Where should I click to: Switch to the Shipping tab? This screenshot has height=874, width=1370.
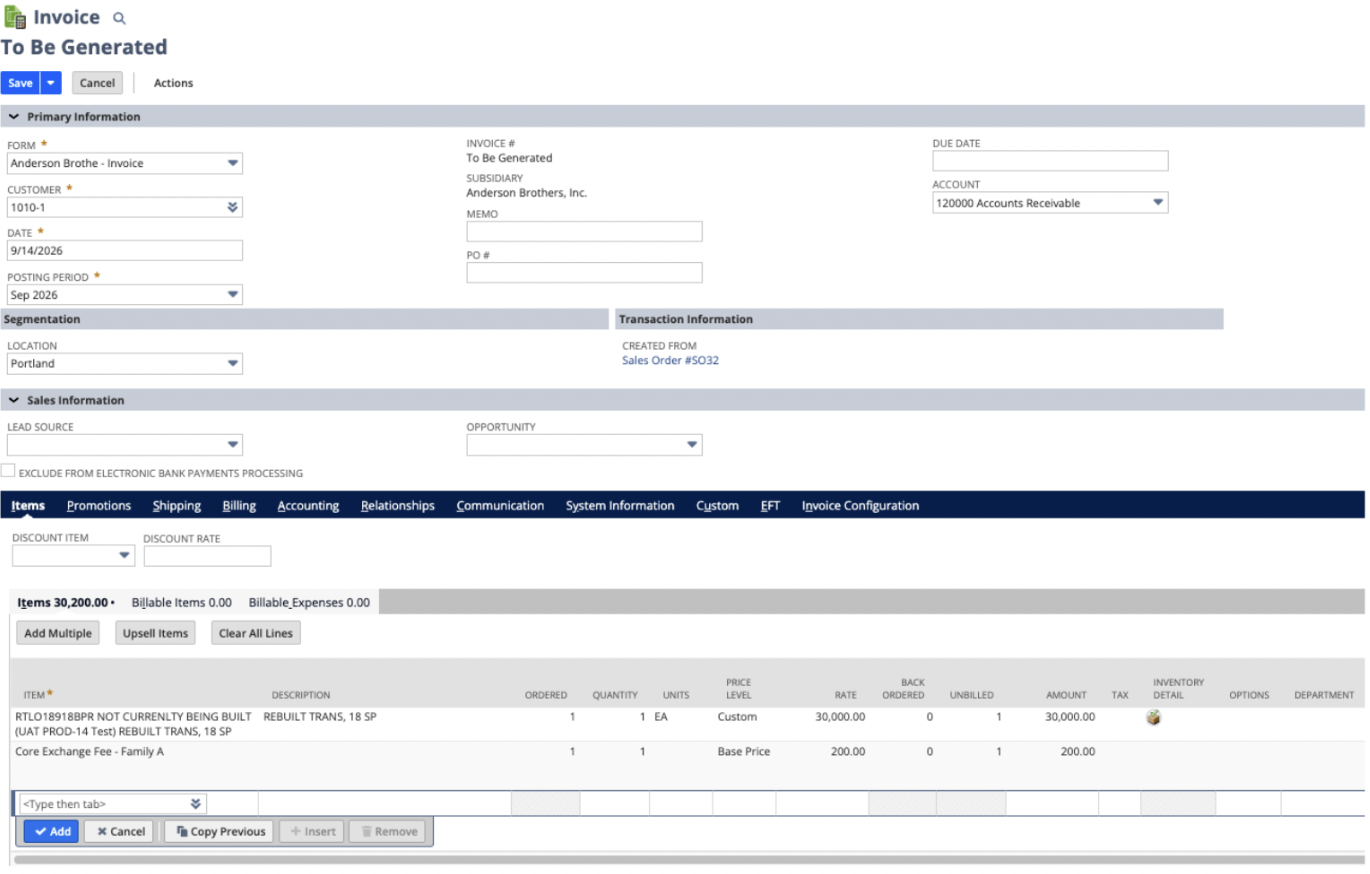point(177,506)
